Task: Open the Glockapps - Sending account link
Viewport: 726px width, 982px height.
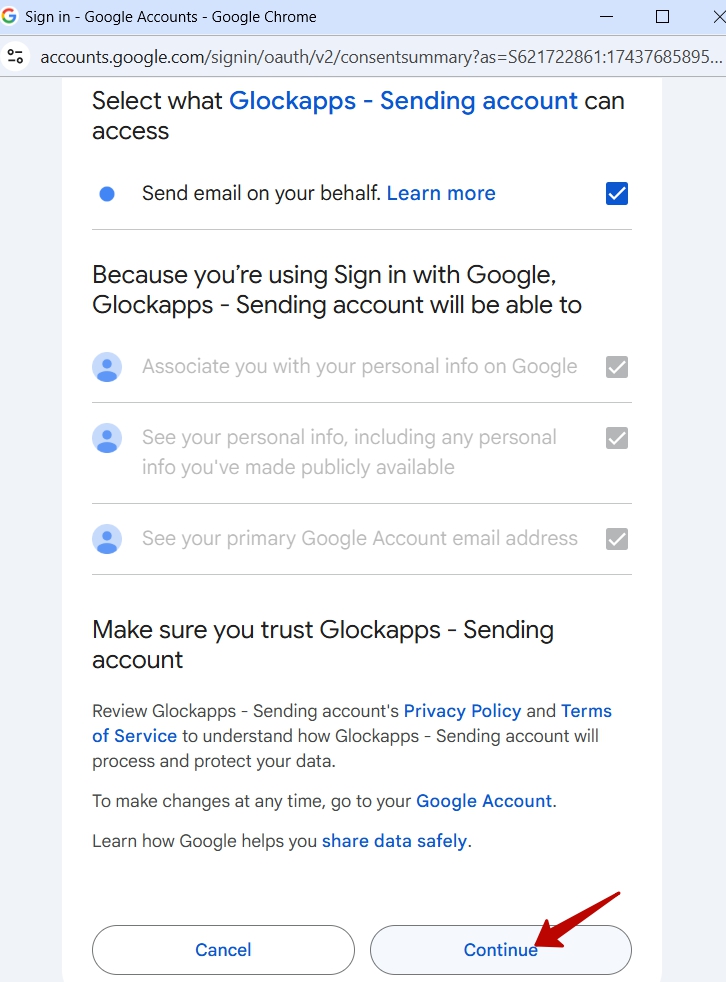Action: (403, 101)
